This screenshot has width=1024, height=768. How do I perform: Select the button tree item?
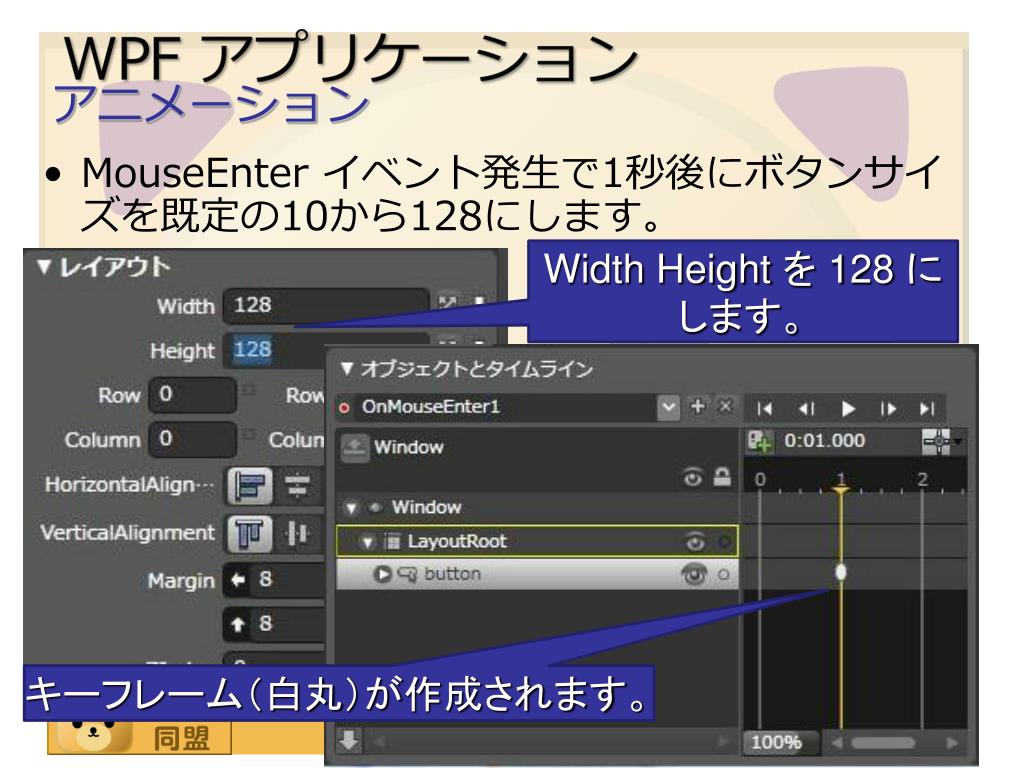click(453, 574)
